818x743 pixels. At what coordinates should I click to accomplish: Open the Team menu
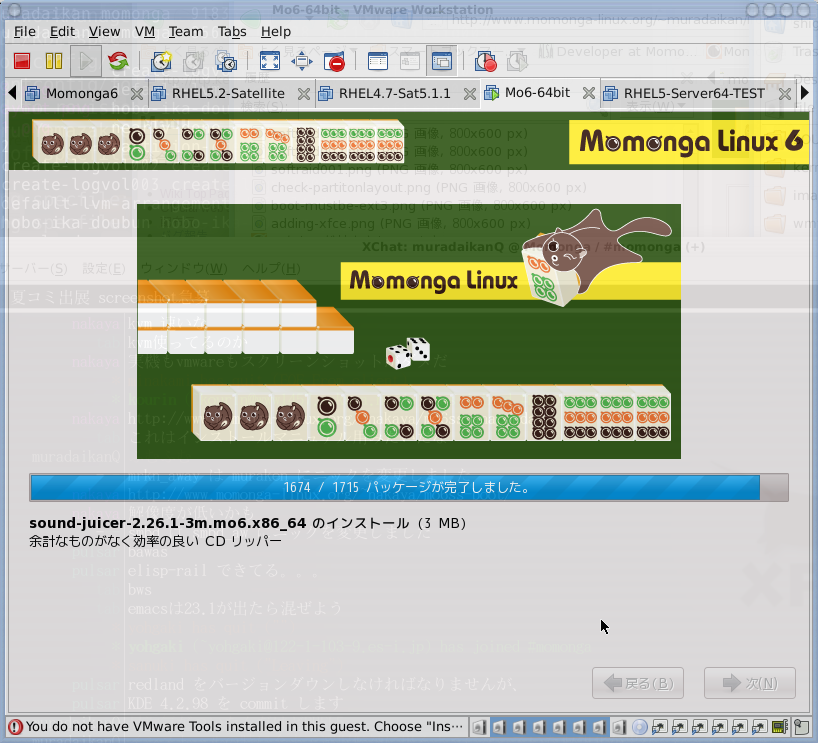tap(186, 32)
